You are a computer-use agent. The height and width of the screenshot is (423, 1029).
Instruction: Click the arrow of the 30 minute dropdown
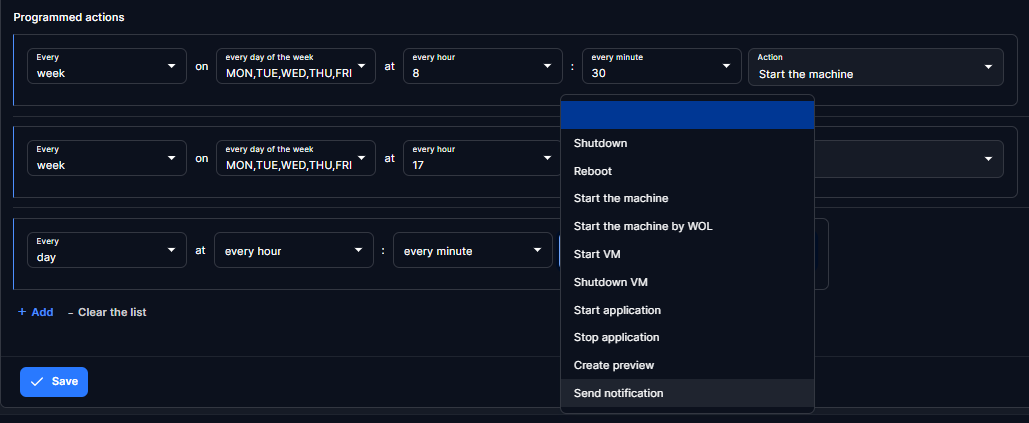pos(726,67)
